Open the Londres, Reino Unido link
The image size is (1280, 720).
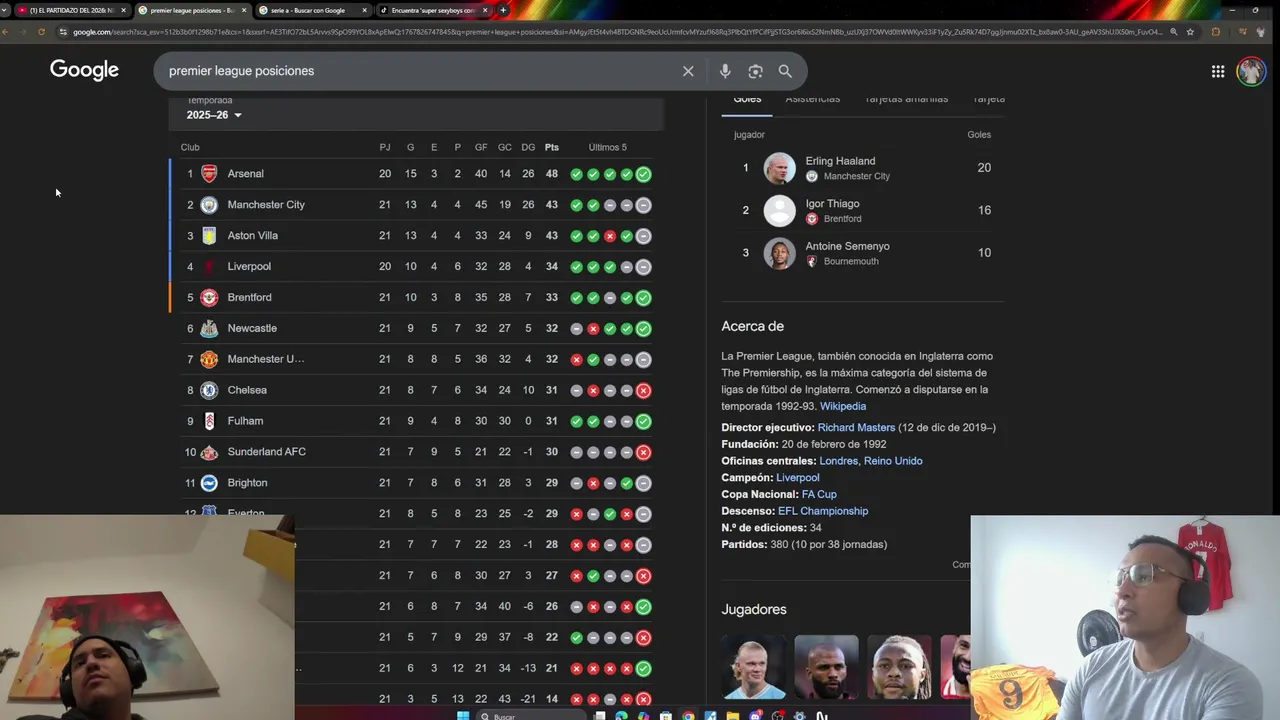click(x=871, y=461)
